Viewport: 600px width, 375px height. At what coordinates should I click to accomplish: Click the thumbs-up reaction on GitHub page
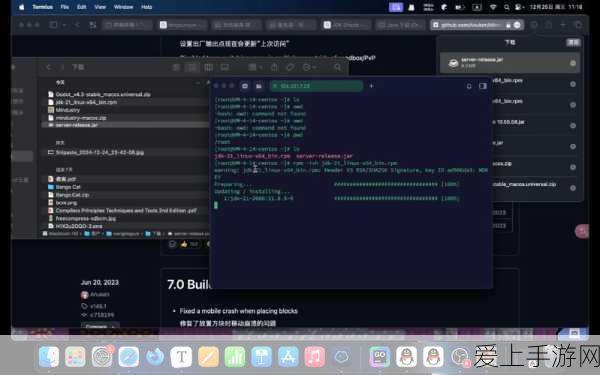click(x=189, y=244)
